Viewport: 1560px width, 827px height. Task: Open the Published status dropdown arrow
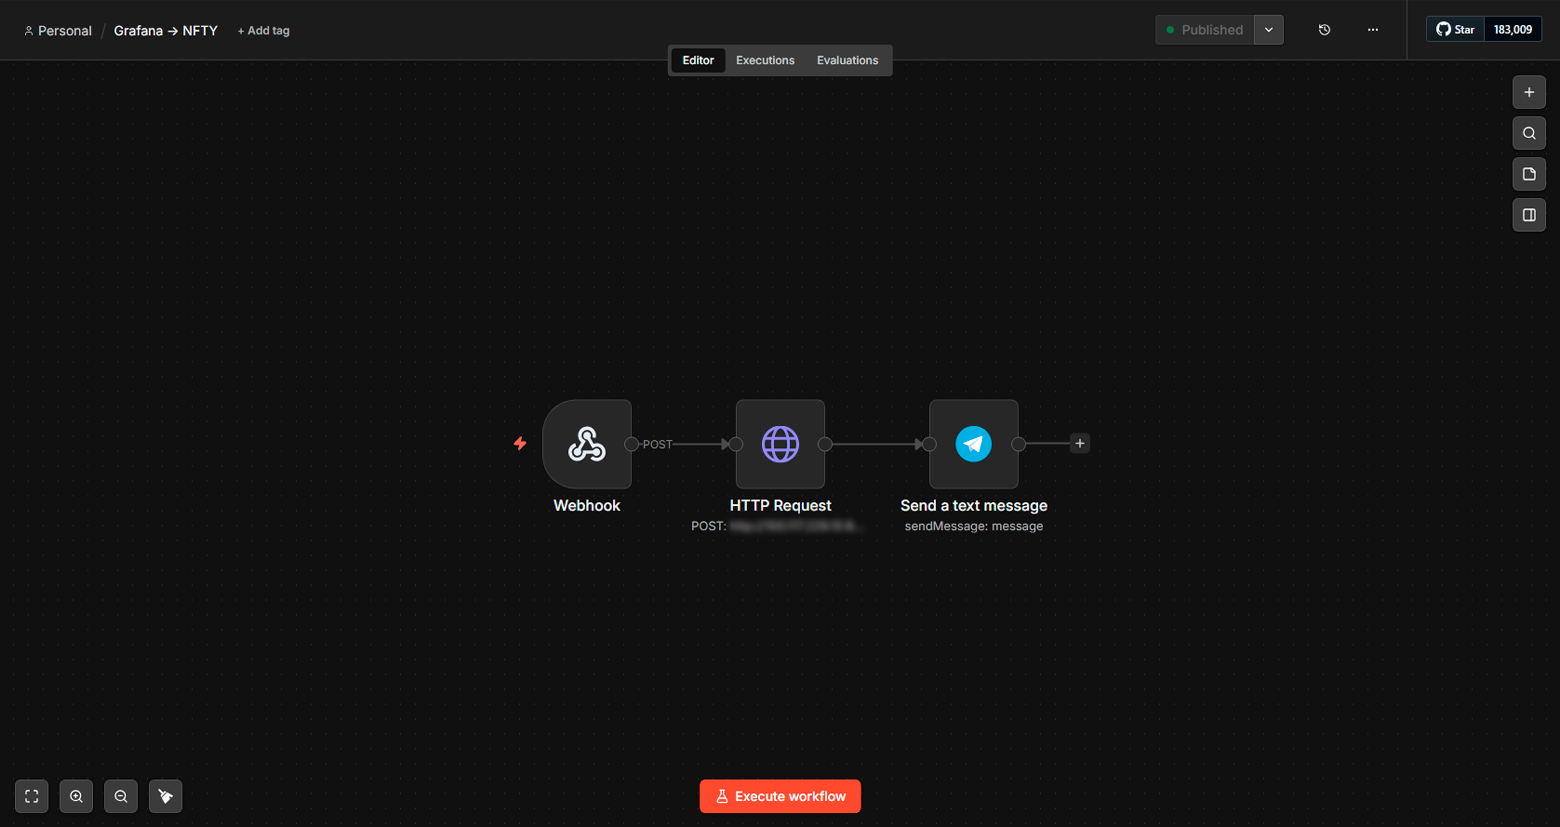tap(1267, 29)
